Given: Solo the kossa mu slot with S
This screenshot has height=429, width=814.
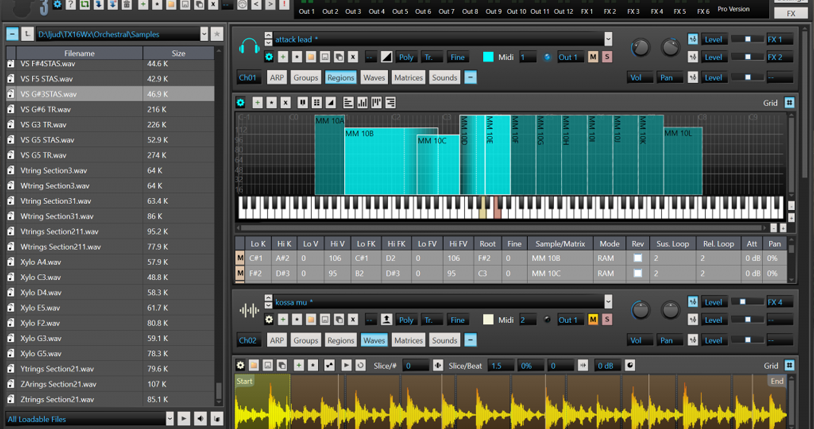Looking at the screenshot, I should tap(607, 320).
